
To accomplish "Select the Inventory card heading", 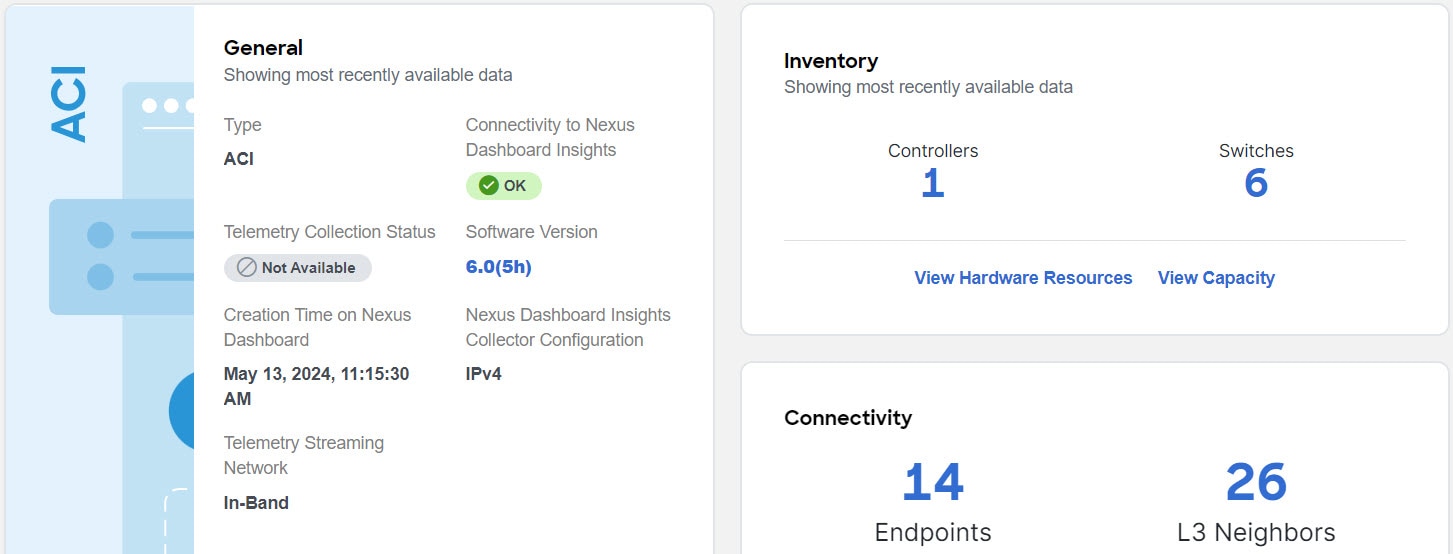I will coord(831,61).
